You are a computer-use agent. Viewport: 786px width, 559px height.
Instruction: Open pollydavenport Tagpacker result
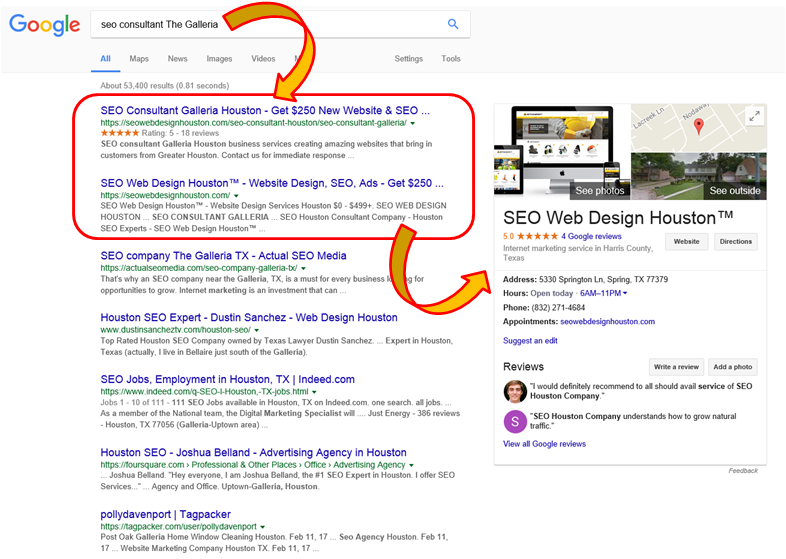(165, 514)
